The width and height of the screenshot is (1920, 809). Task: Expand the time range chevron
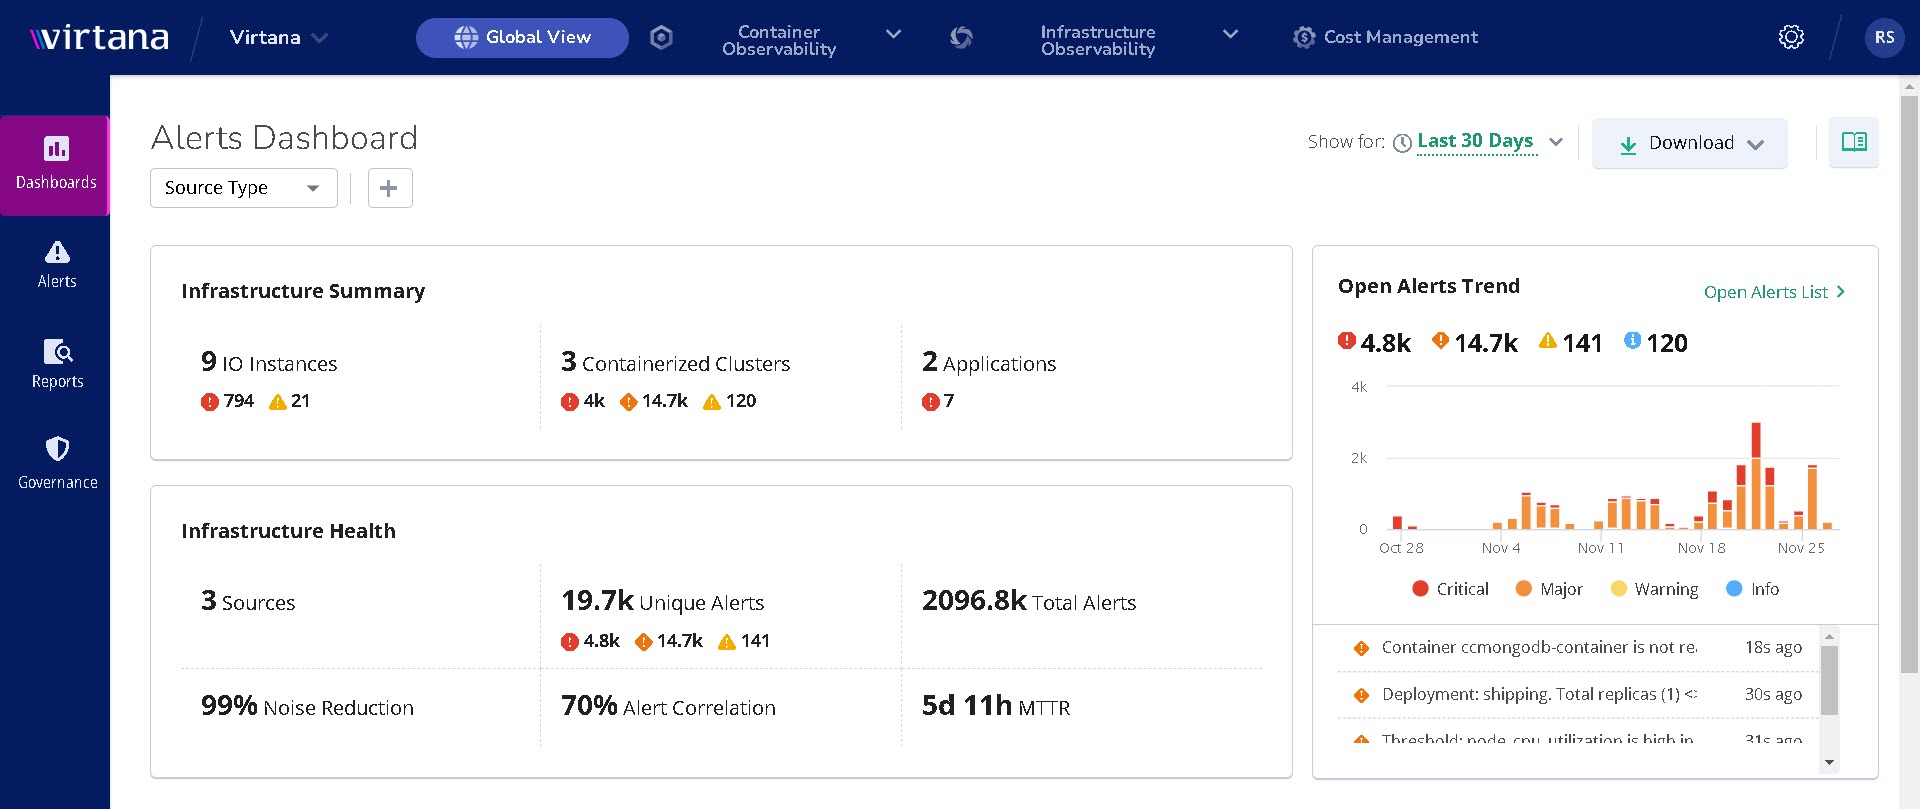[1556, 142]
